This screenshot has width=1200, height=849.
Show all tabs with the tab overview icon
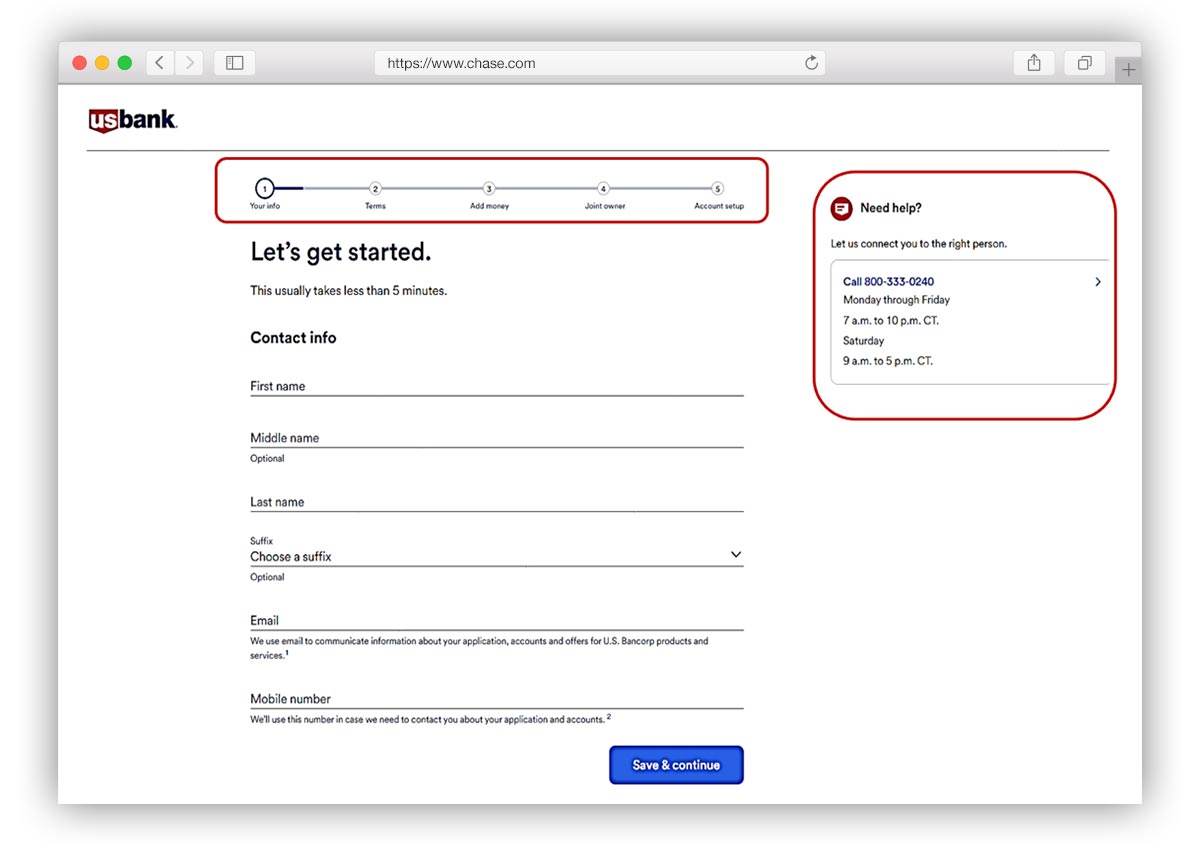point(1084,63)
